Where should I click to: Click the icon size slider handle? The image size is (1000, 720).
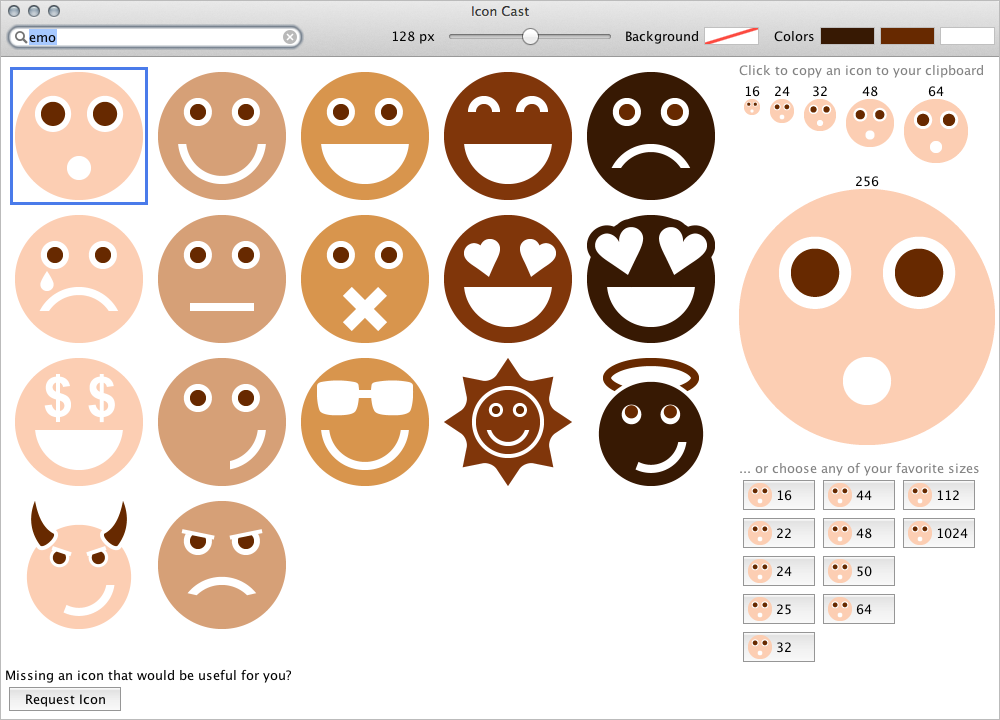coord(530,36)
